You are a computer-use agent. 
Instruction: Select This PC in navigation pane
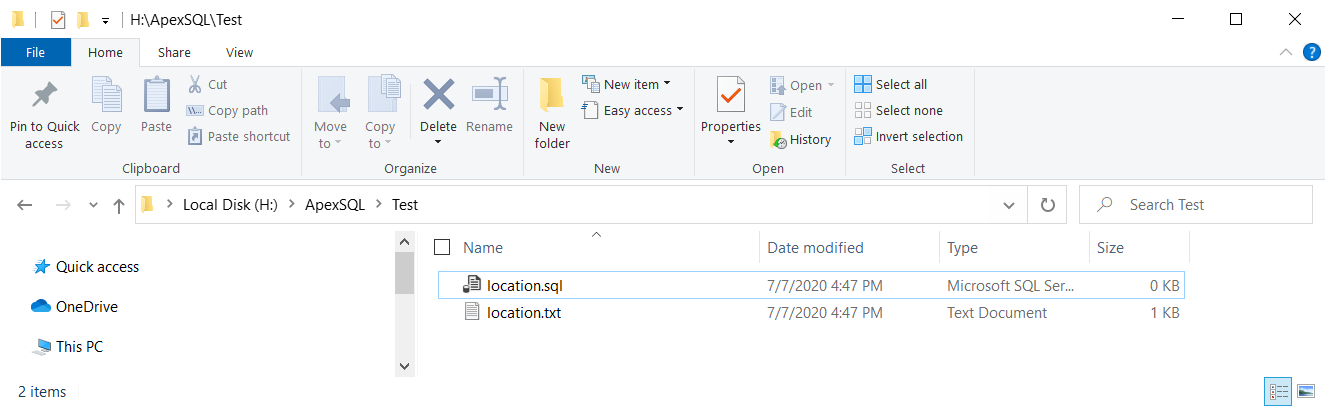pyautogui.click(x=79, y=347)
